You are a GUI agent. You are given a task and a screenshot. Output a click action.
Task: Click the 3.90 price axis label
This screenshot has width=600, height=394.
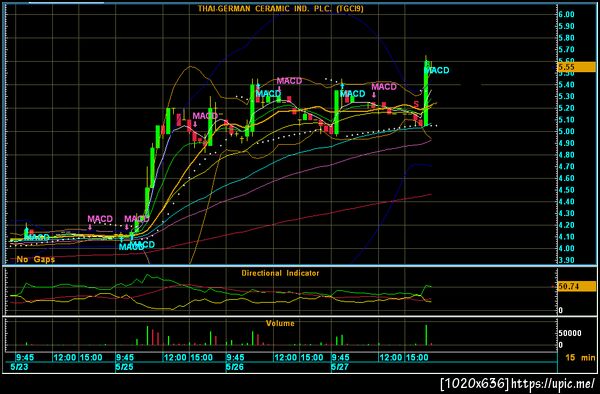coord(567,260)
